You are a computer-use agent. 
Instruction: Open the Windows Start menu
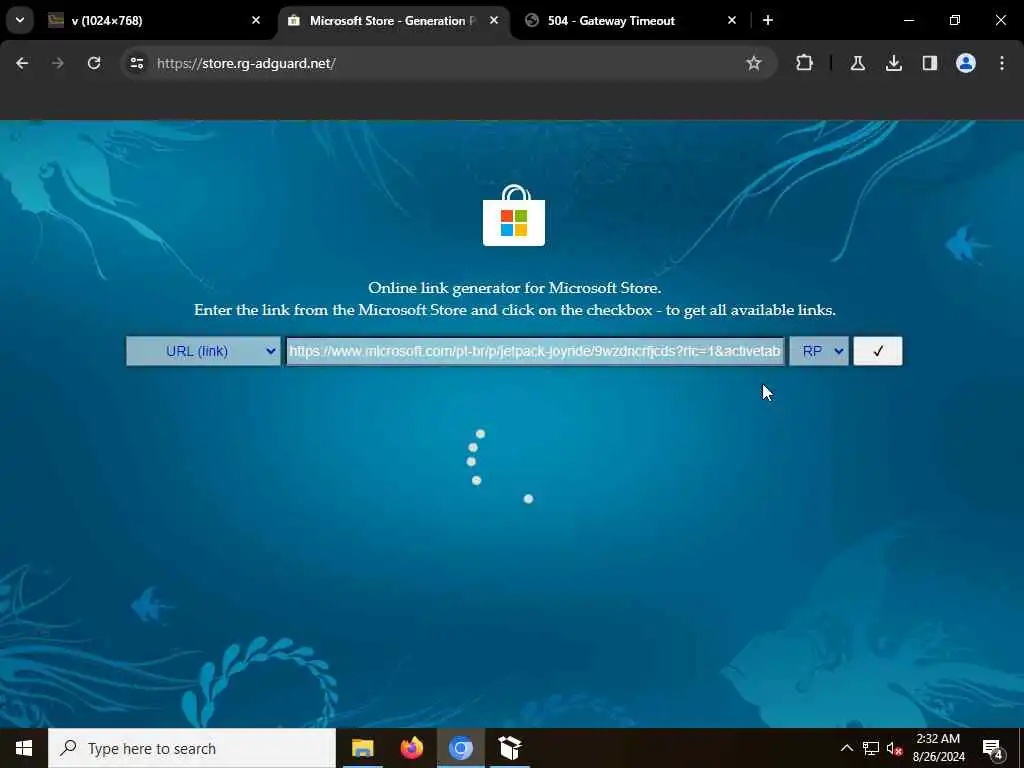pyautogui.click(x=24, y=748)
